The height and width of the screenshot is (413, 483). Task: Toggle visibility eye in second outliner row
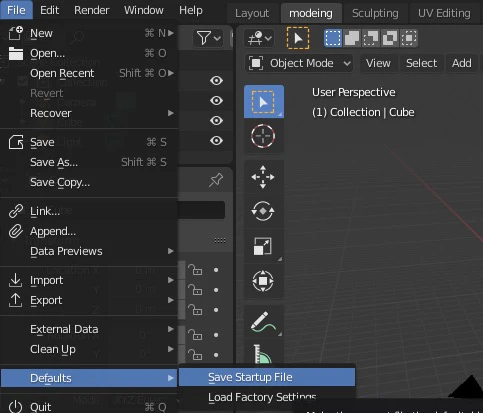pyautogui.click(x=216, y=100)
